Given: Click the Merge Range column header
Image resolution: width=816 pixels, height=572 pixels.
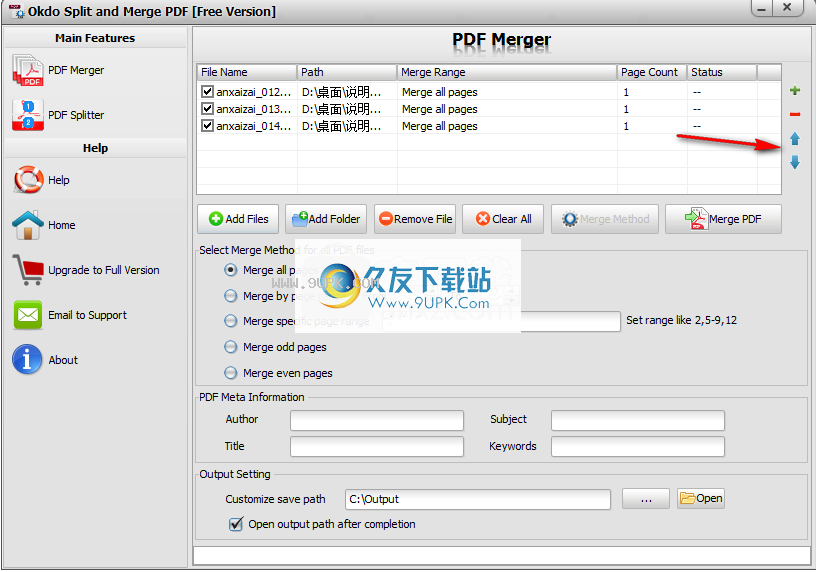Looking at the screenshot, I should point(507,72).
